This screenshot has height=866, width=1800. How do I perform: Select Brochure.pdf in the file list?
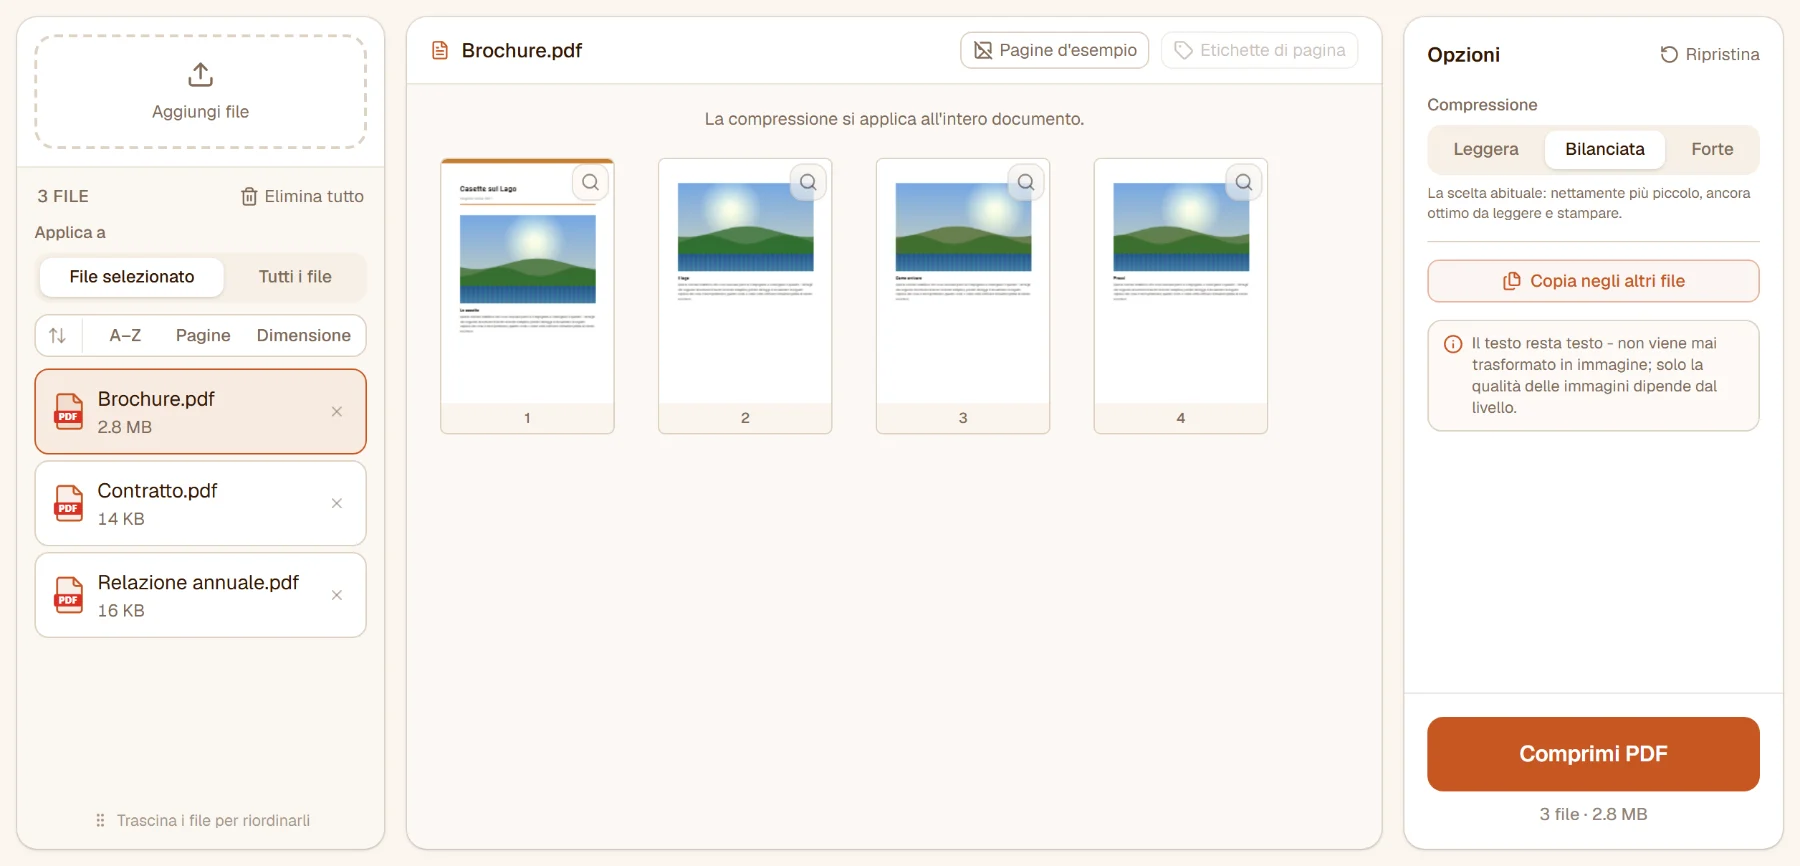click(x=201, y=412)
